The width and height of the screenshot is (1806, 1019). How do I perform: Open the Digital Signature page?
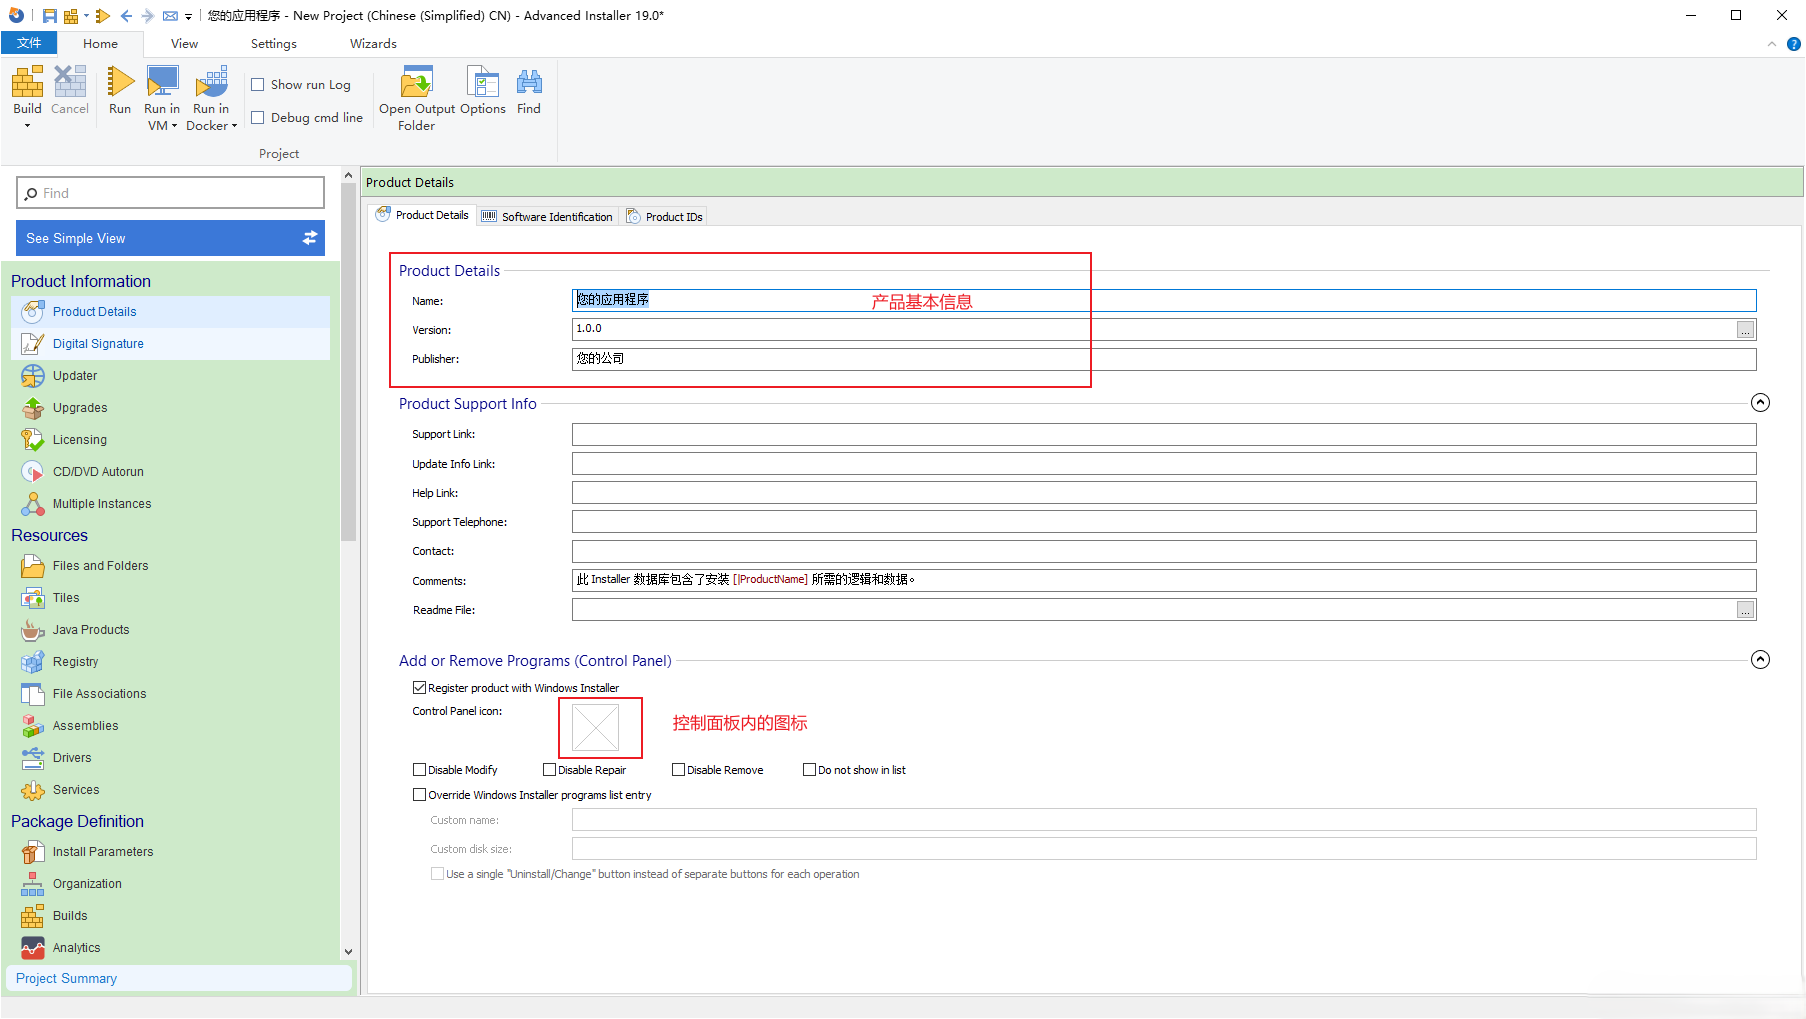point(170,344)
